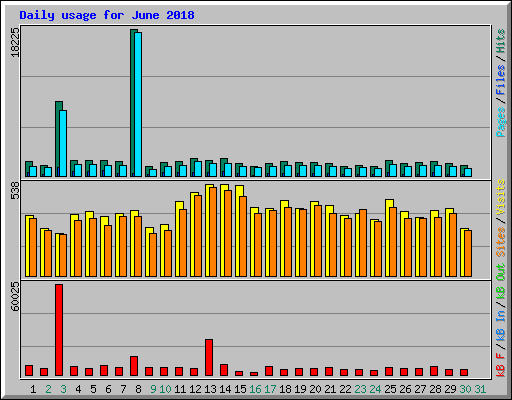Click the tallest cyan Pages bar on day 8
Image resolution: width=512 pixels, height=400 pixels.
[138, 104]
